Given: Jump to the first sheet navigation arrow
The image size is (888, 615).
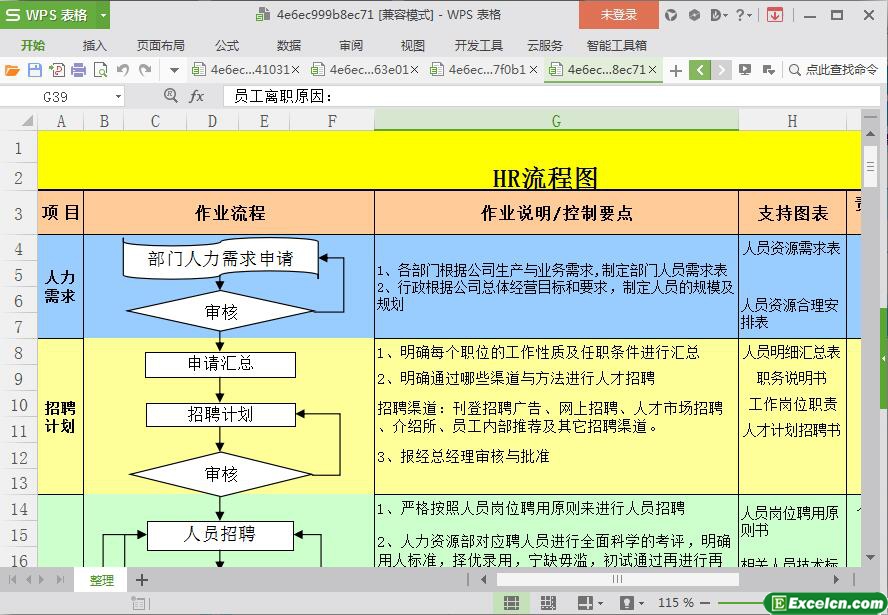Looking at the screenshot, I should 12,579.
